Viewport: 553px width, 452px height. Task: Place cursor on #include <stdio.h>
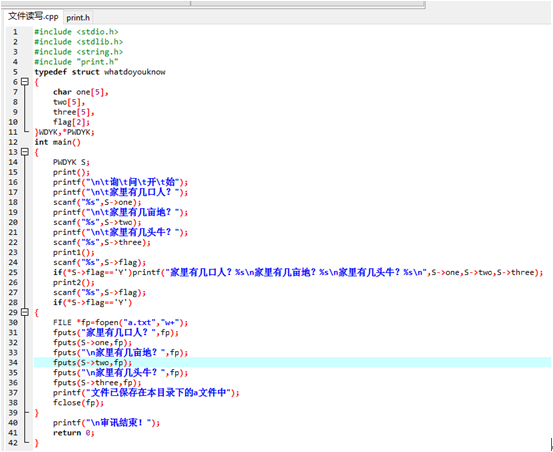(x=76, y=32)
